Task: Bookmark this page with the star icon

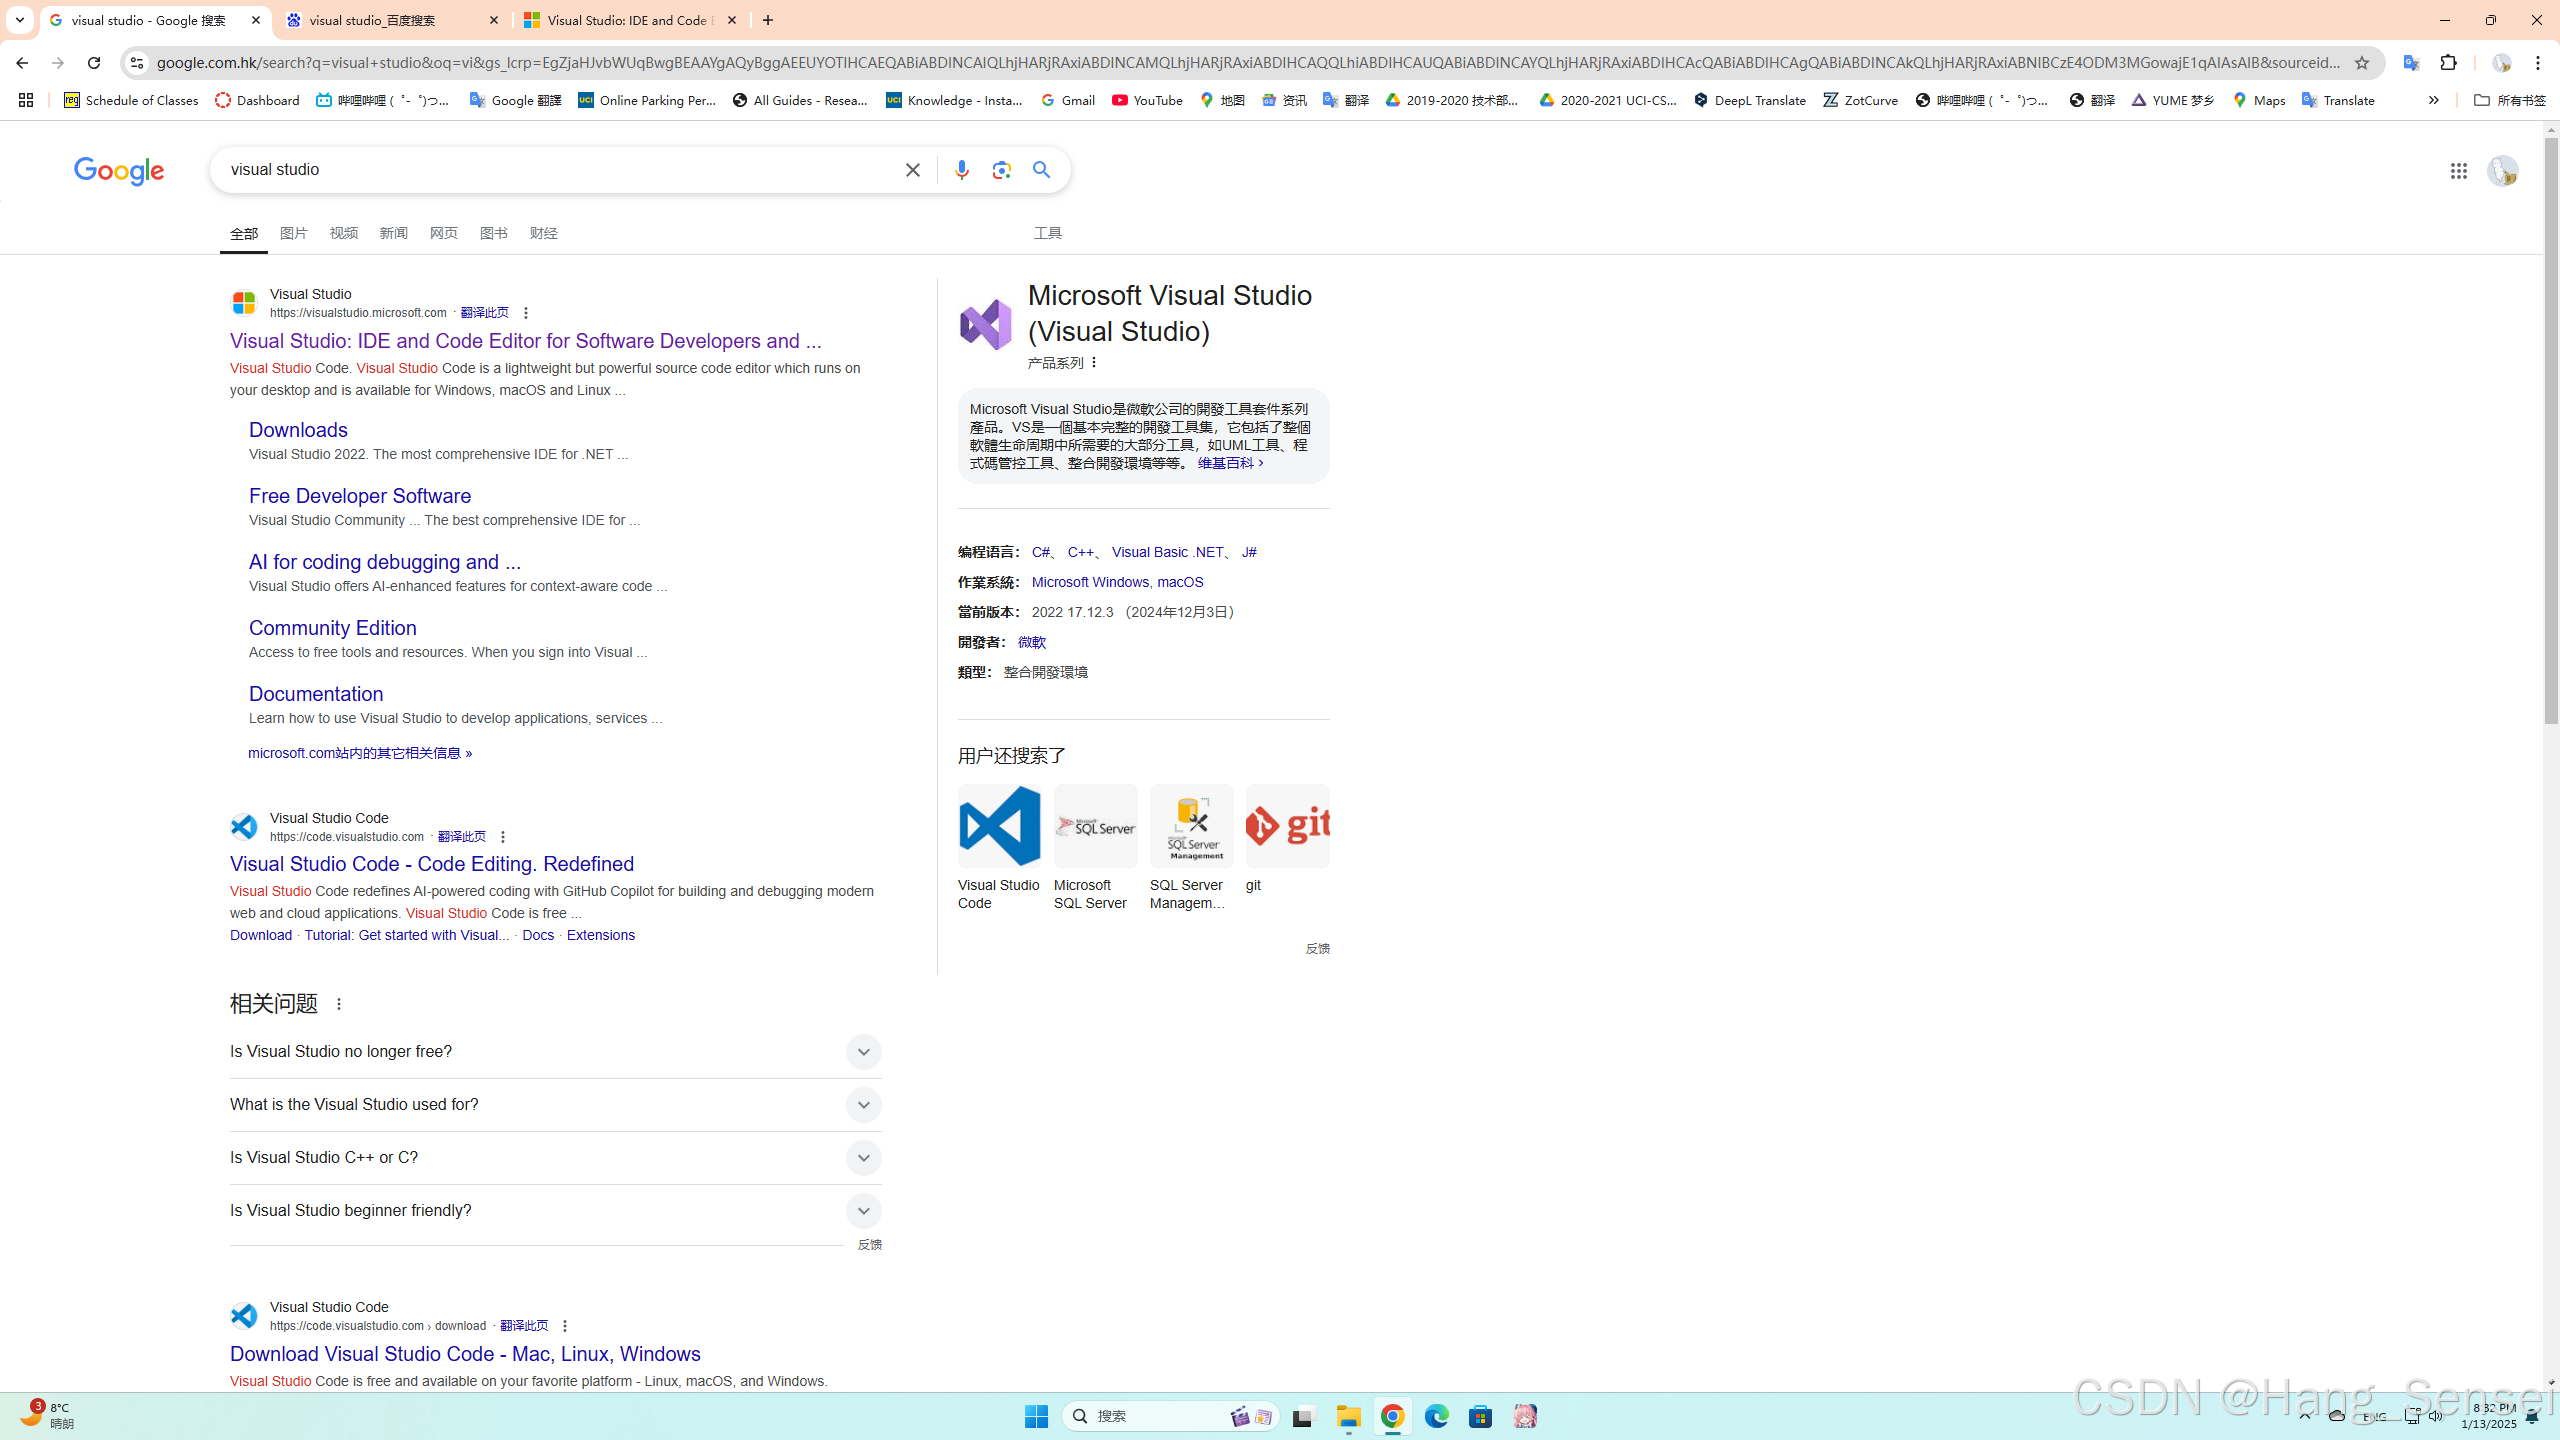Action: [x=2362, y=62]
